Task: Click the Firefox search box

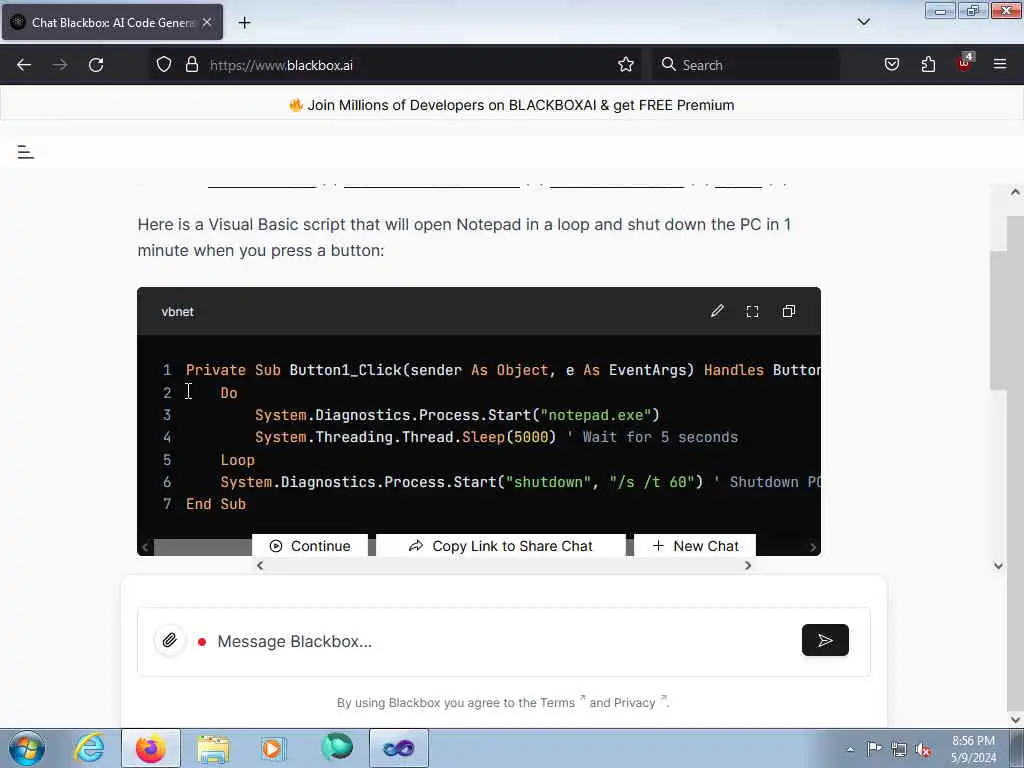Action: click(x=746, y=65)
